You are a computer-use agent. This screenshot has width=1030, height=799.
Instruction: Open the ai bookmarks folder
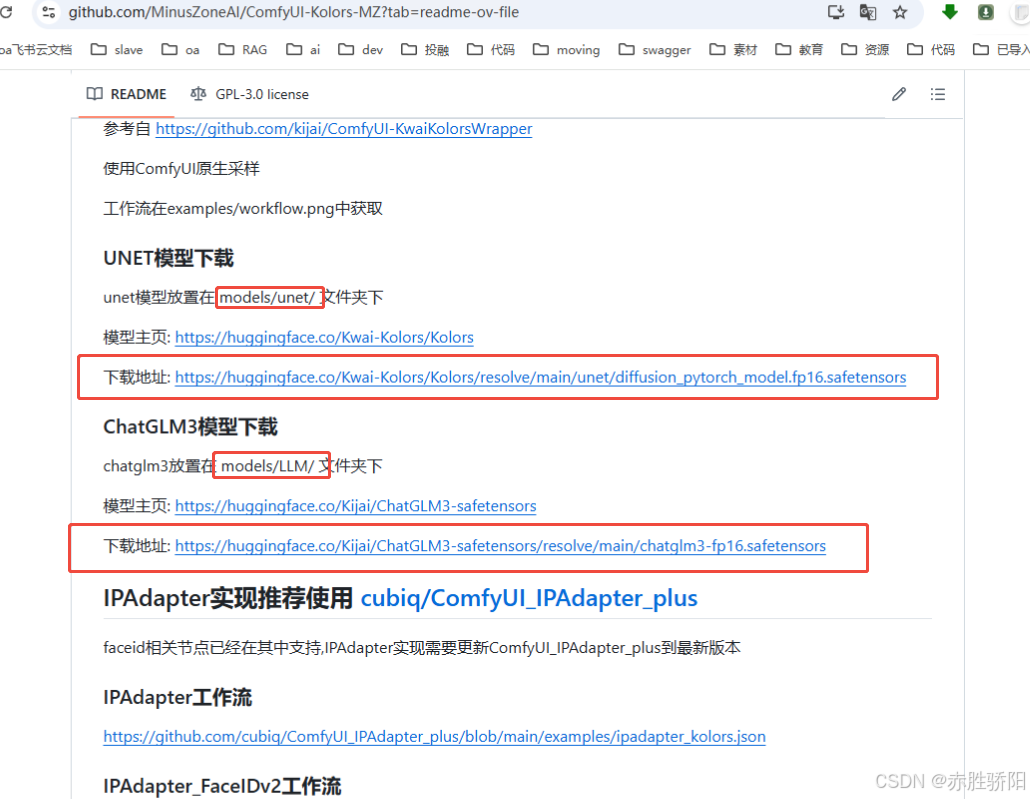click(x=303, y=50)
